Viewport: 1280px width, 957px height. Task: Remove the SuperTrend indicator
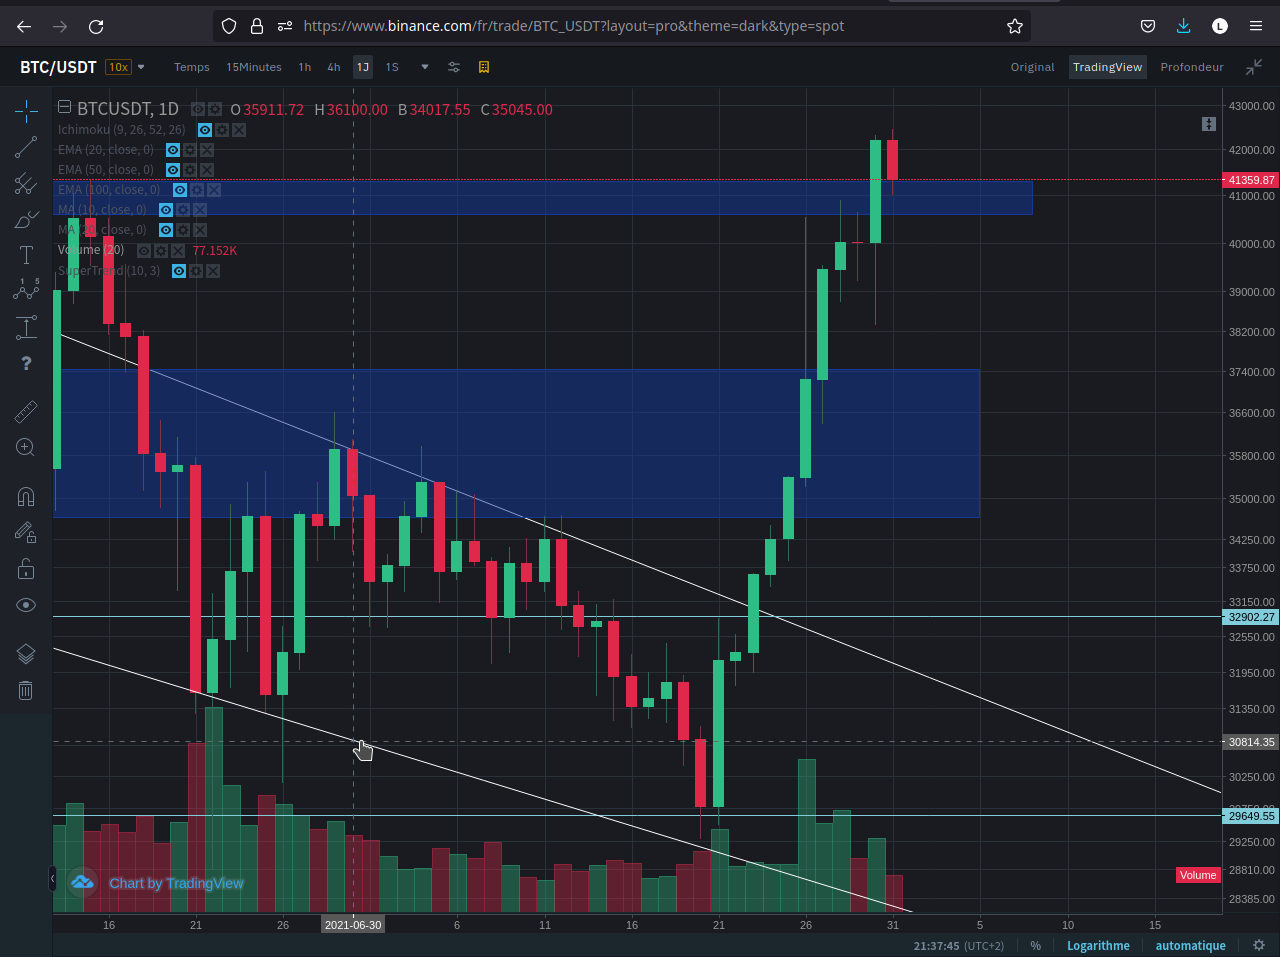pyautogui.click(x=213, y=271)
